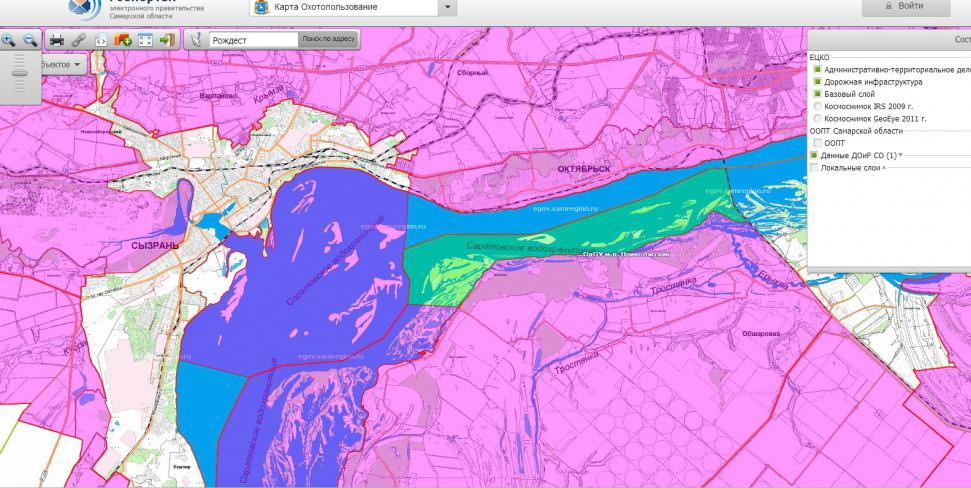Select Космоснимок GeoEye 2011 г. radio button

coord(817,118)
